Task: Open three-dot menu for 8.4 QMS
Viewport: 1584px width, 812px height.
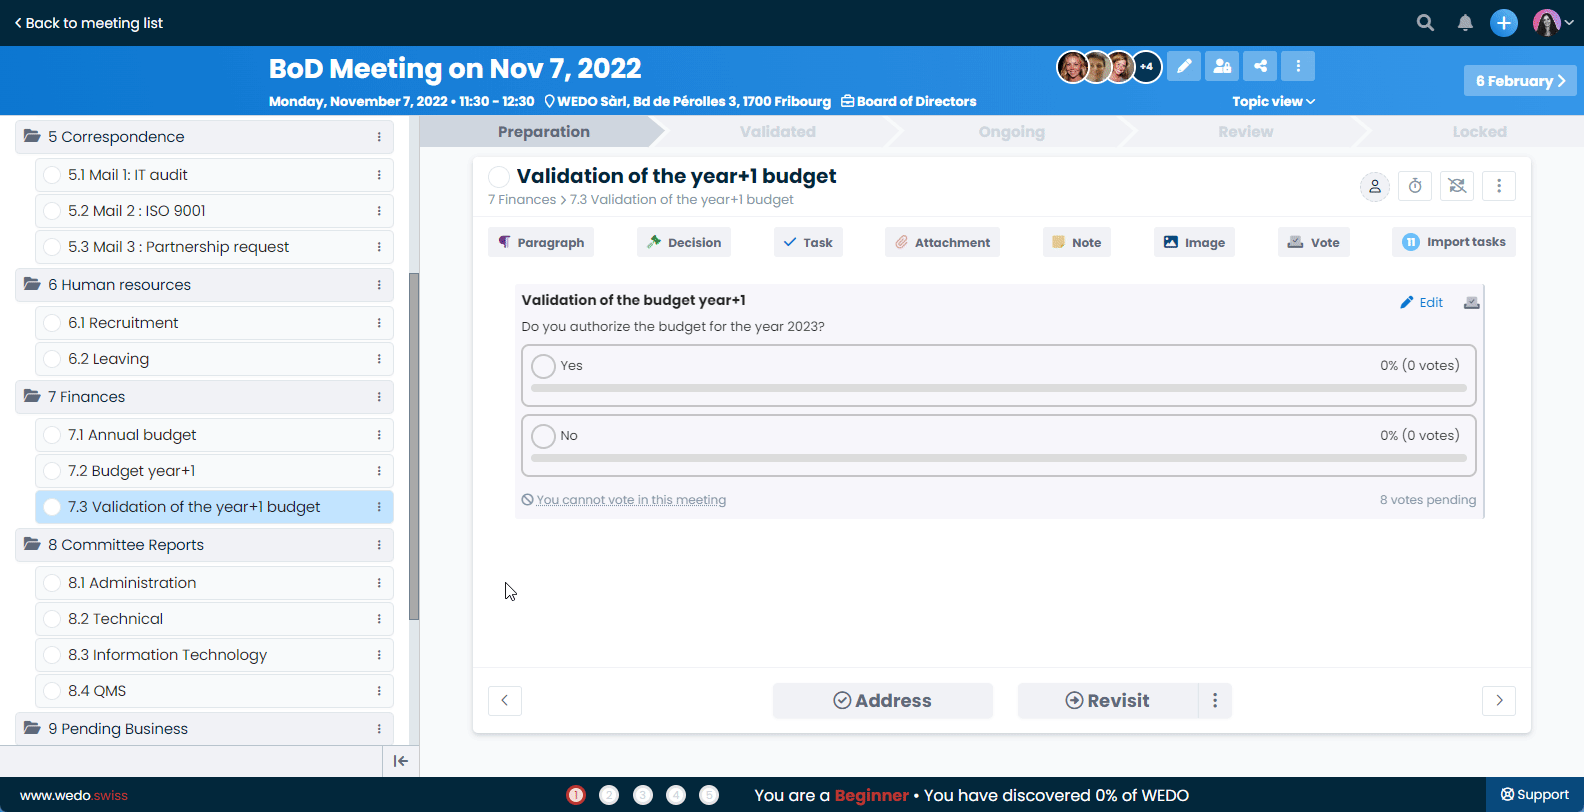Action: click(x=379, y=691)
